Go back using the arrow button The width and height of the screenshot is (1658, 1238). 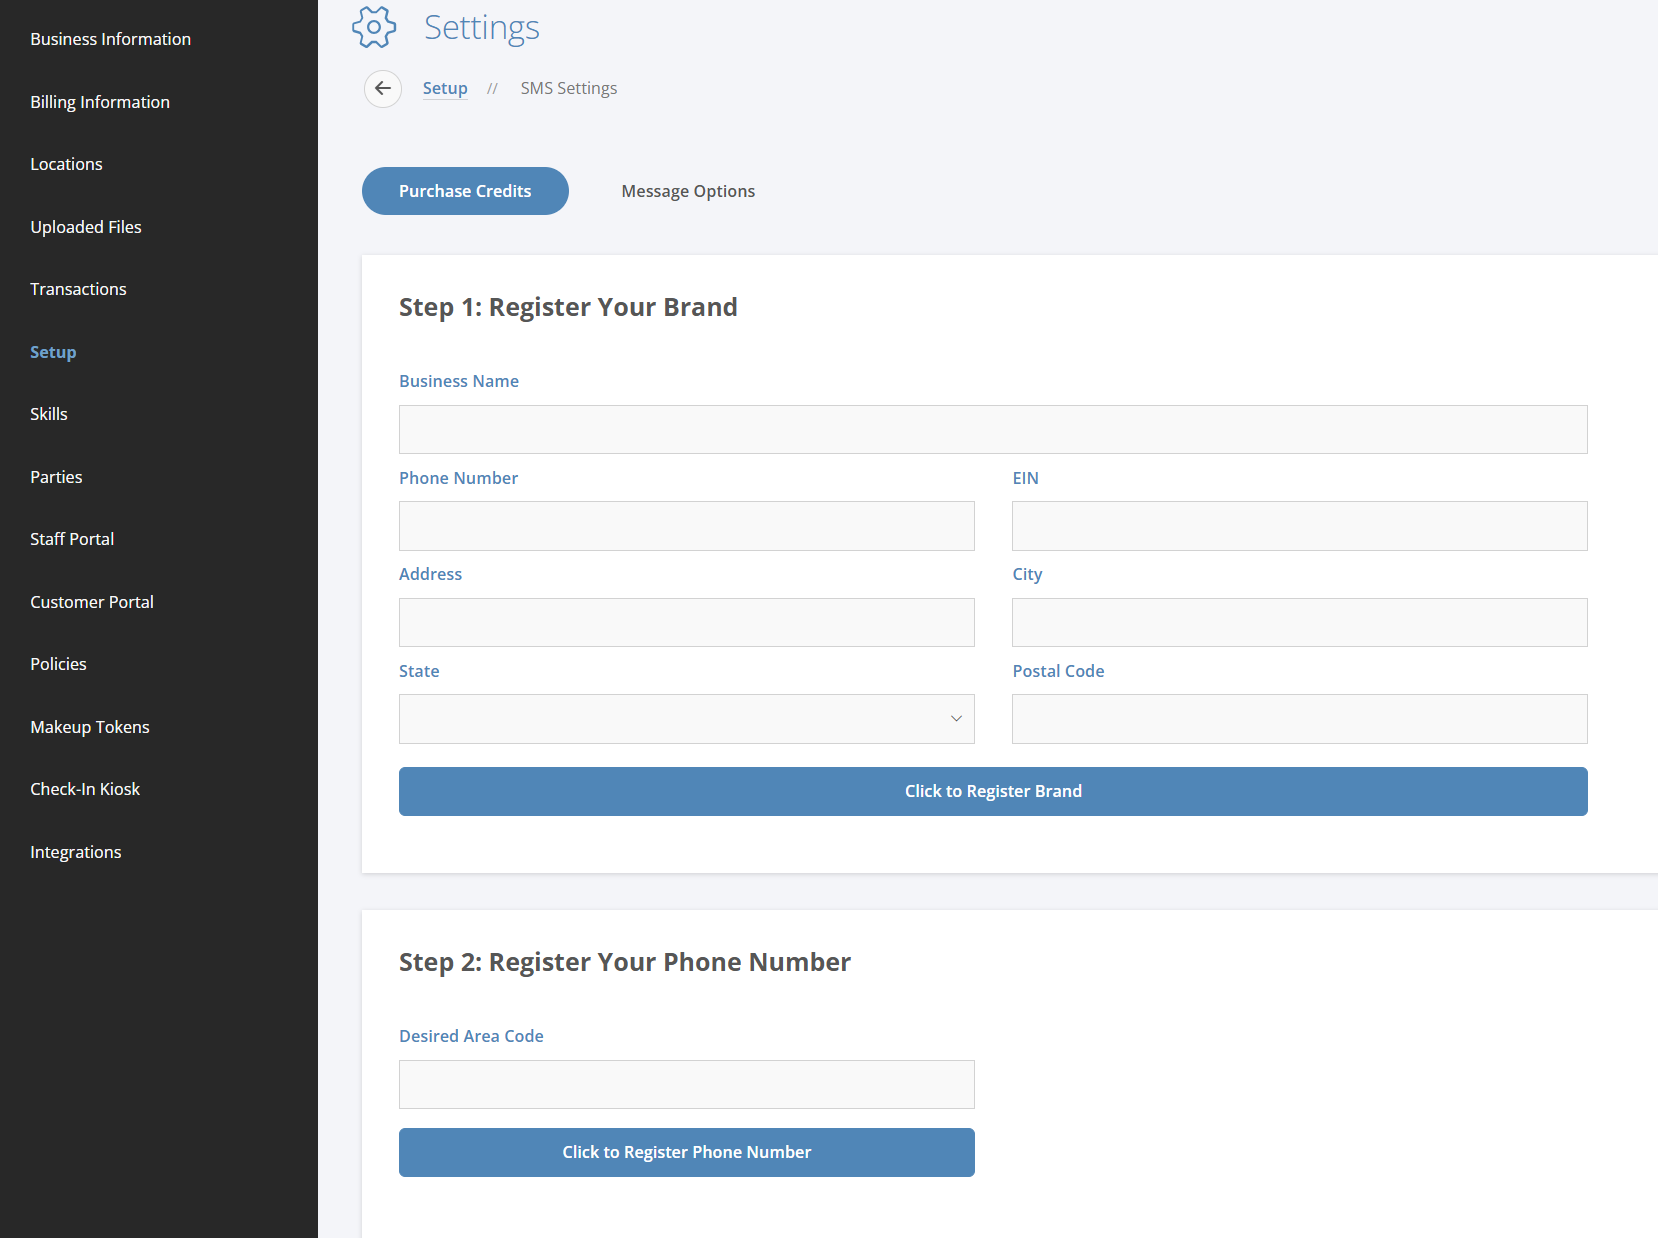click(383, 88)
